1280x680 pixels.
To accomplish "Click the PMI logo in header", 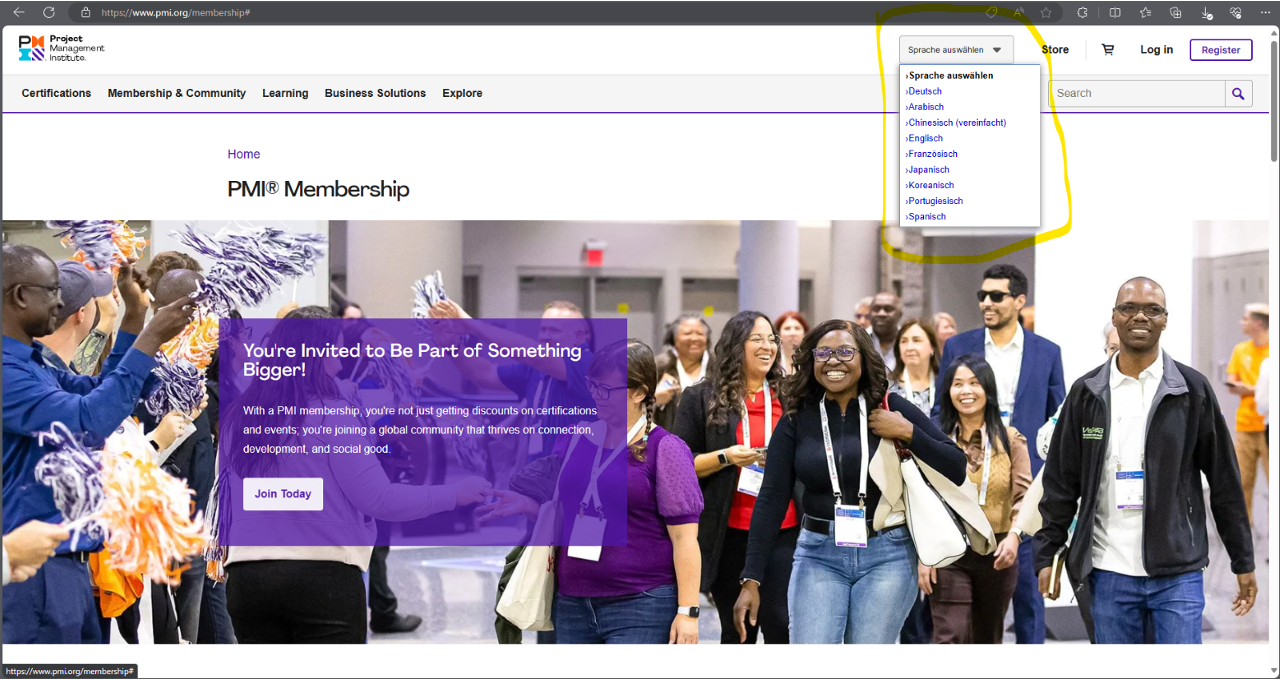I will click(x=61, y=48).
